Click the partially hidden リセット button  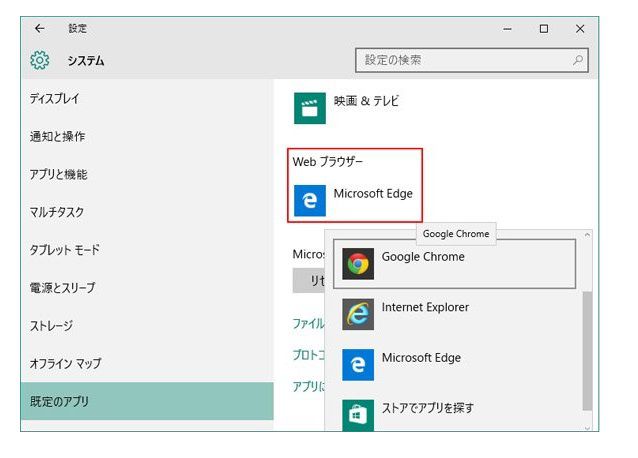tap(309, 281)
